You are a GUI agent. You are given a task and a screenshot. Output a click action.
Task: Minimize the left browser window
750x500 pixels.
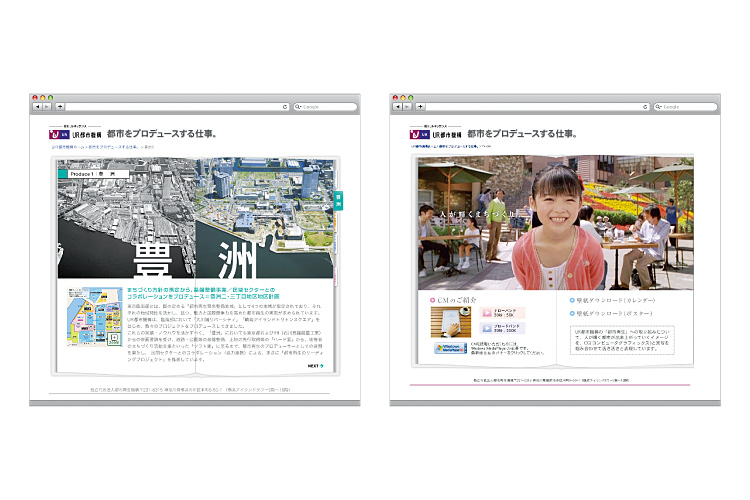point(43,98)
